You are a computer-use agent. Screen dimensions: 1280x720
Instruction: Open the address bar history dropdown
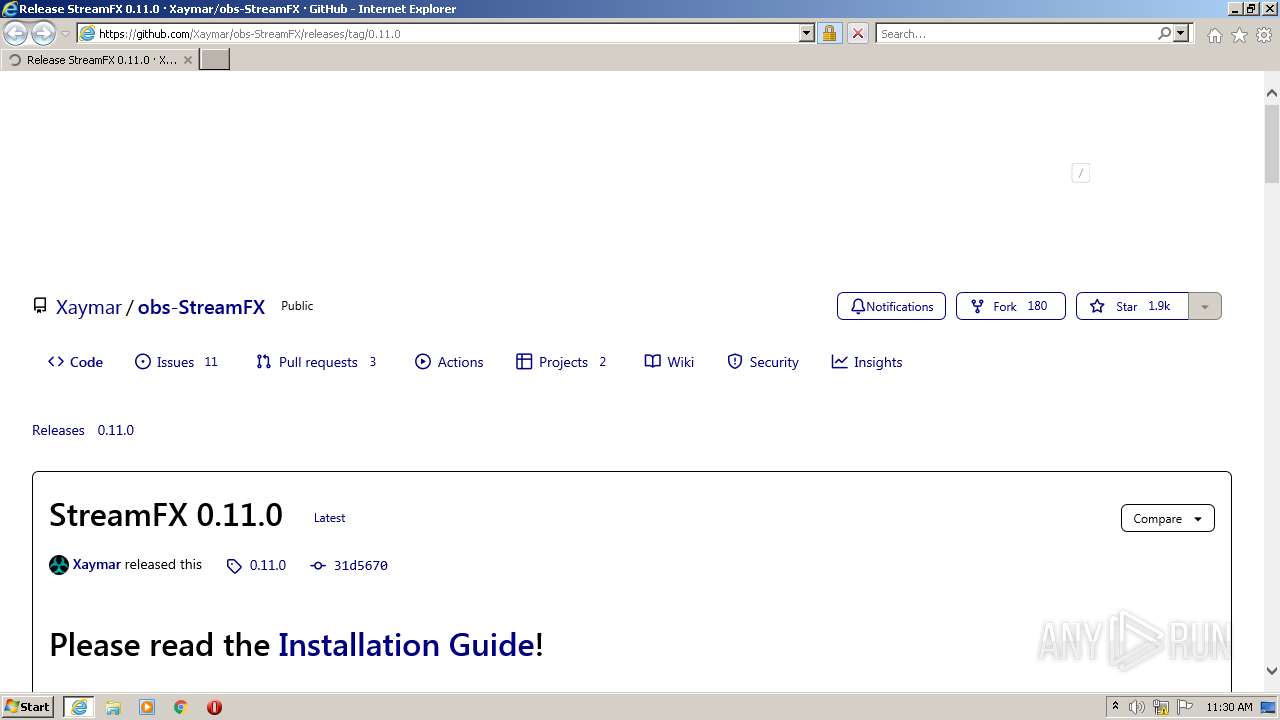[807, 33]
